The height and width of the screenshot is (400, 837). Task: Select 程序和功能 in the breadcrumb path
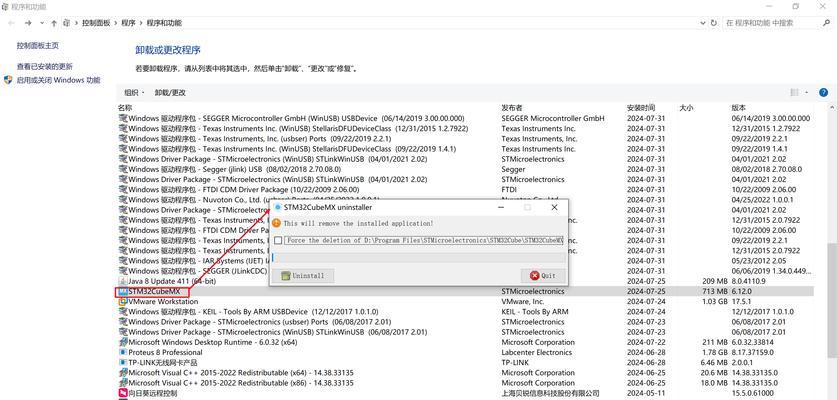pyautogui.click(x=164, y=23)
